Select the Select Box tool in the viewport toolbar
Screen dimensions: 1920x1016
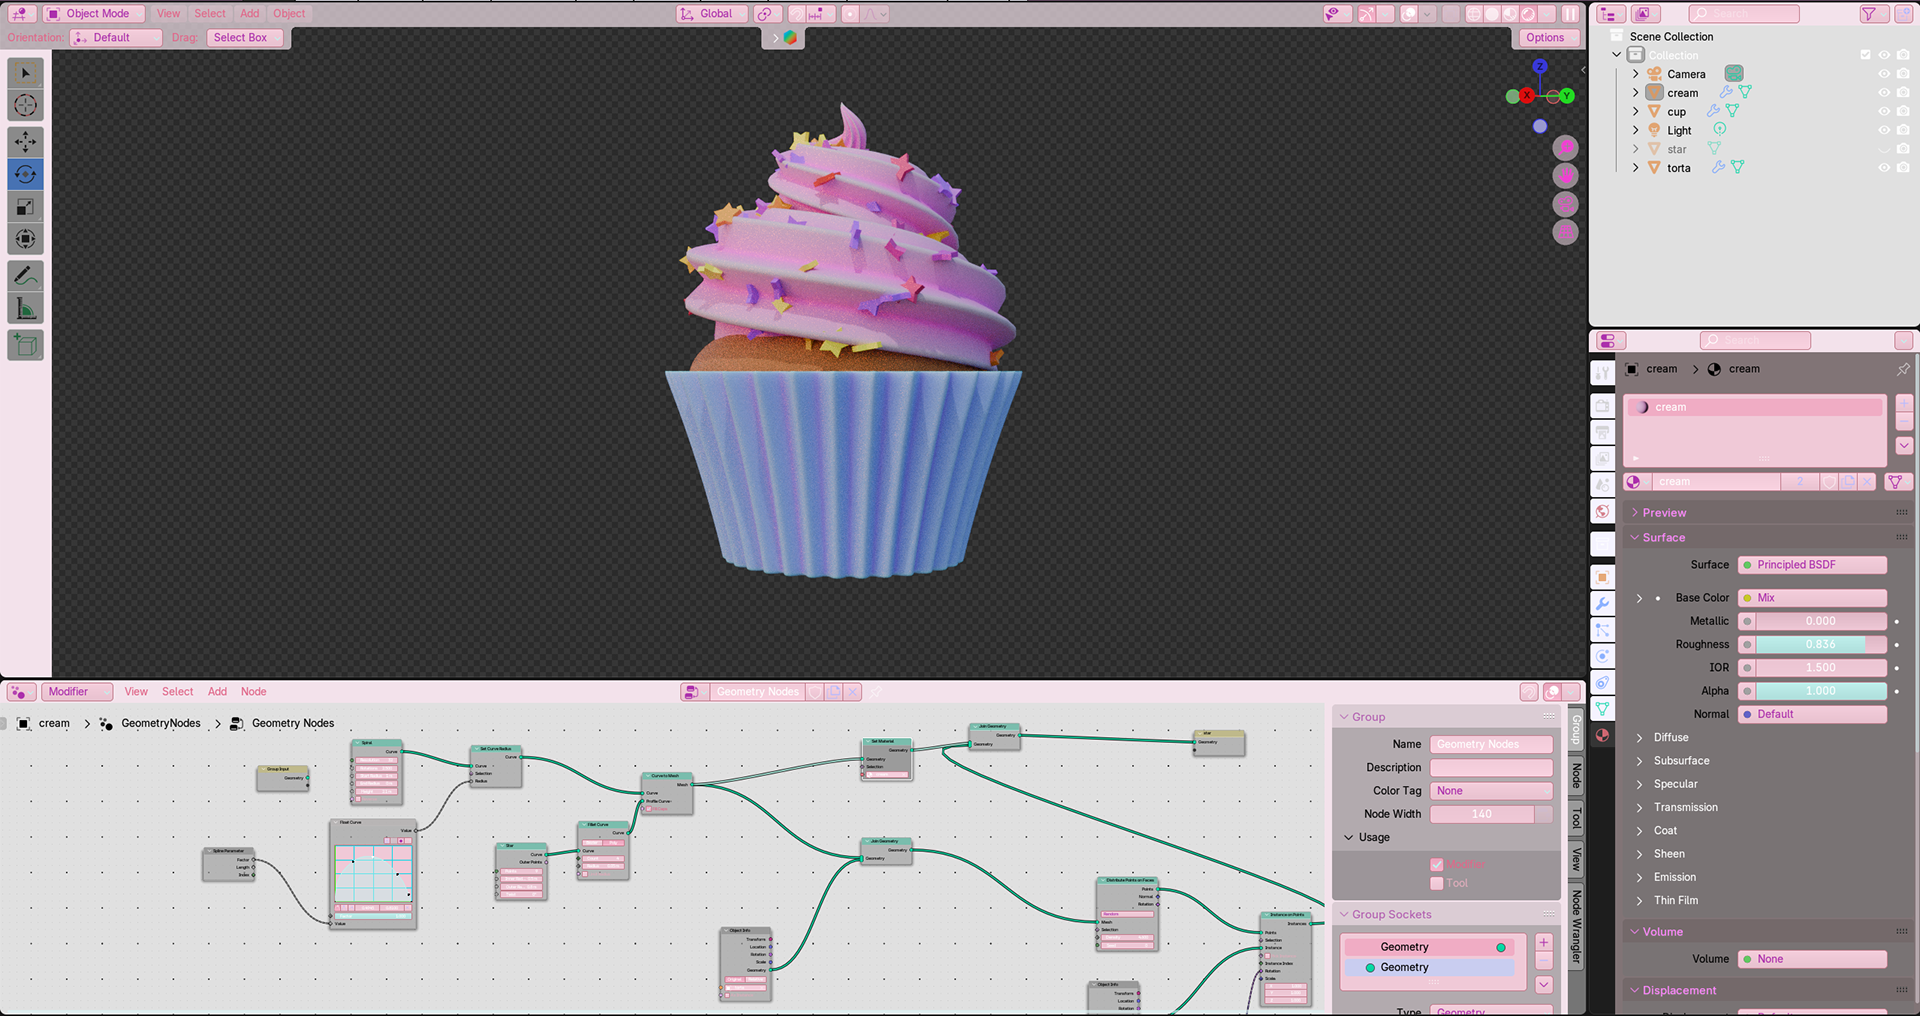(x=26, y=73)
